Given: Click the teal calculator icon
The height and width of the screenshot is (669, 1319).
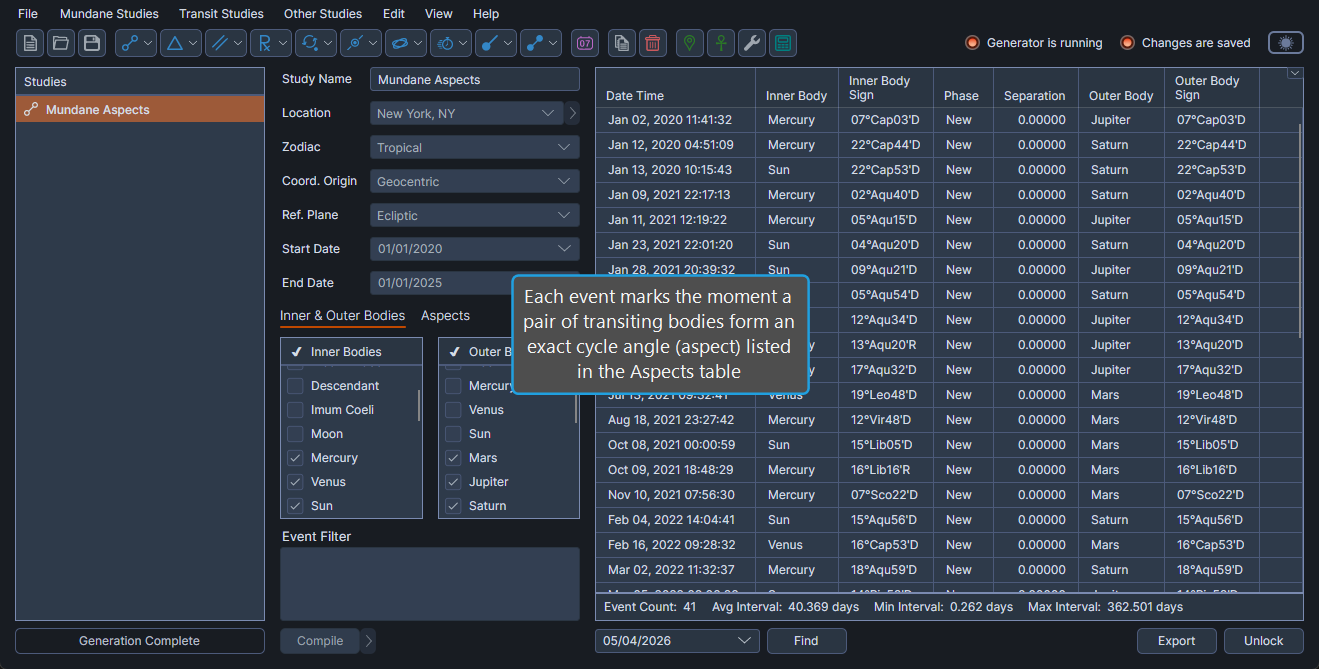Looking at the screenshot, I should (x=783, y=43).
